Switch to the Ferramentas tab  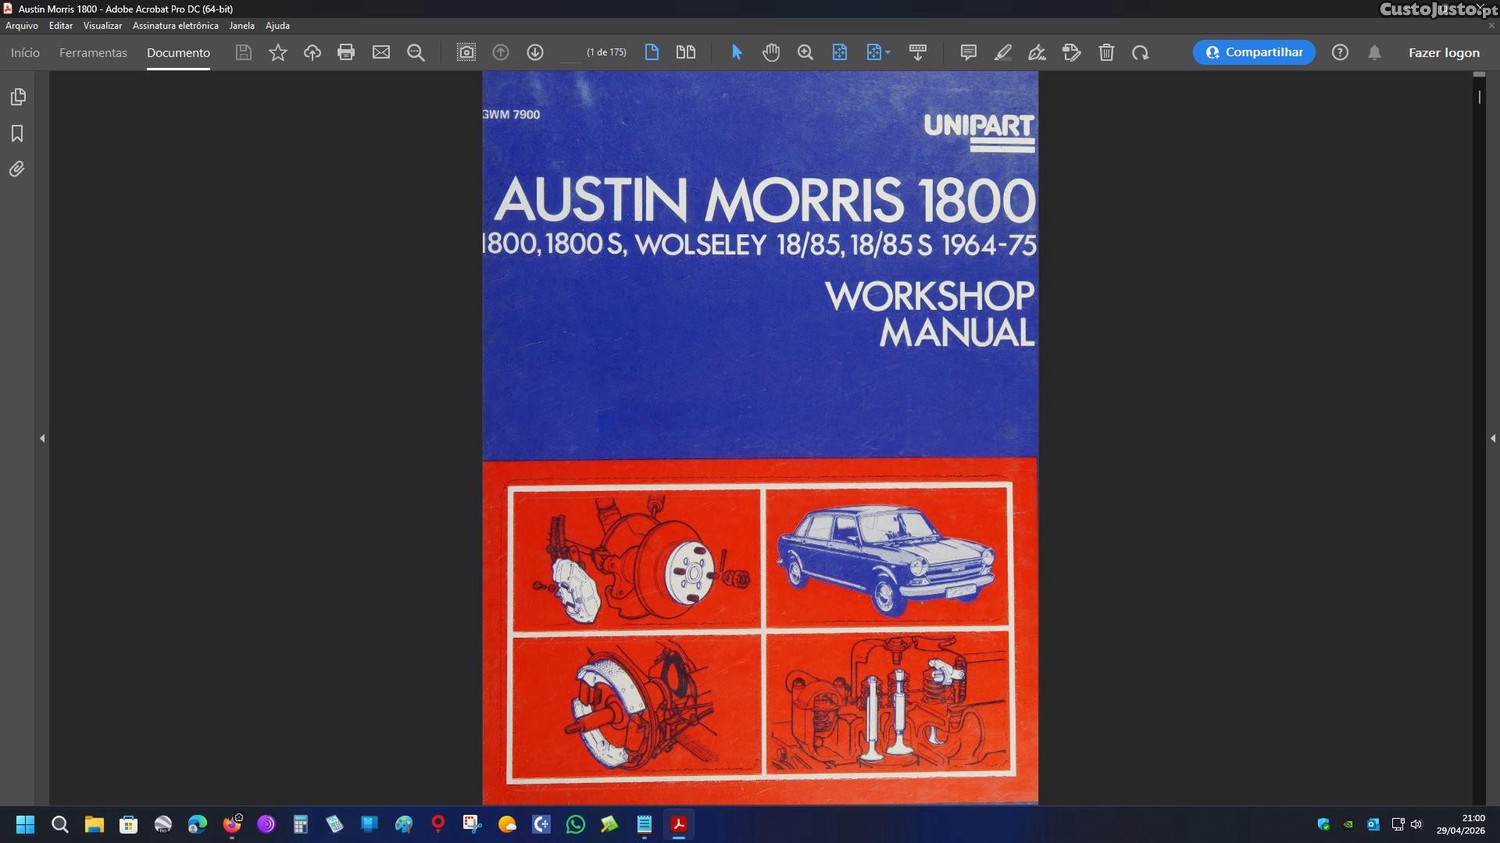93,53
